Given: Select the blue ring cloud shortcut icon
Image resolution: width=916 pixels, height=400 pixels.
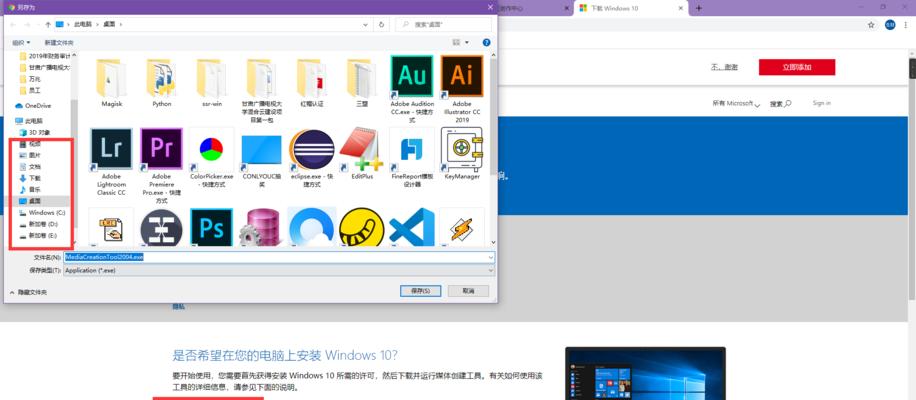Looking at the screenshot, I should [311, 227].
